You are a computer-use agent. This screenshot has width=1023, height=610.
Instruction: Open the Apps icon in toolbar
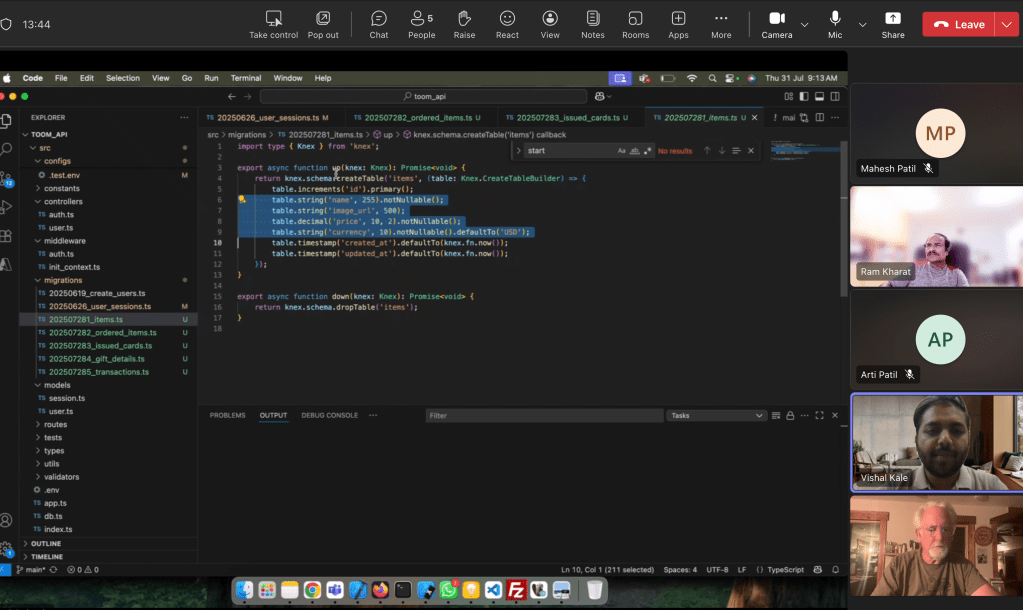(678, 19)
